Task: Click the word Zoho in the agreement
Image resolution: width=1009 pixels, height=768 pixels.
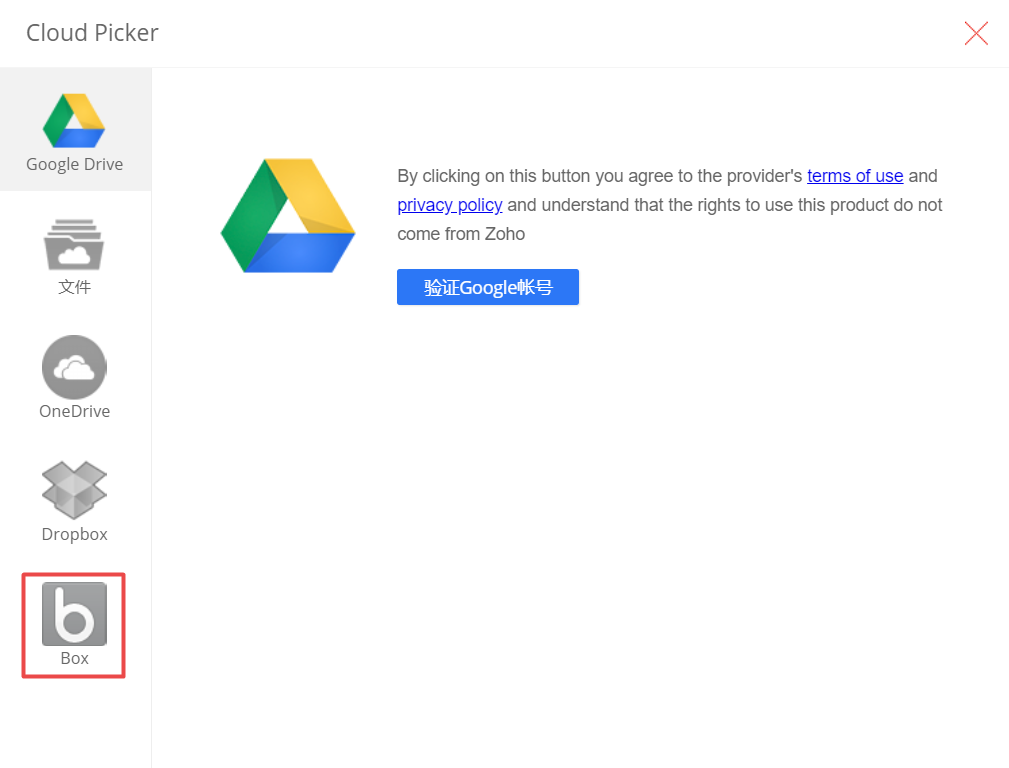Action: tap(505, 234)
